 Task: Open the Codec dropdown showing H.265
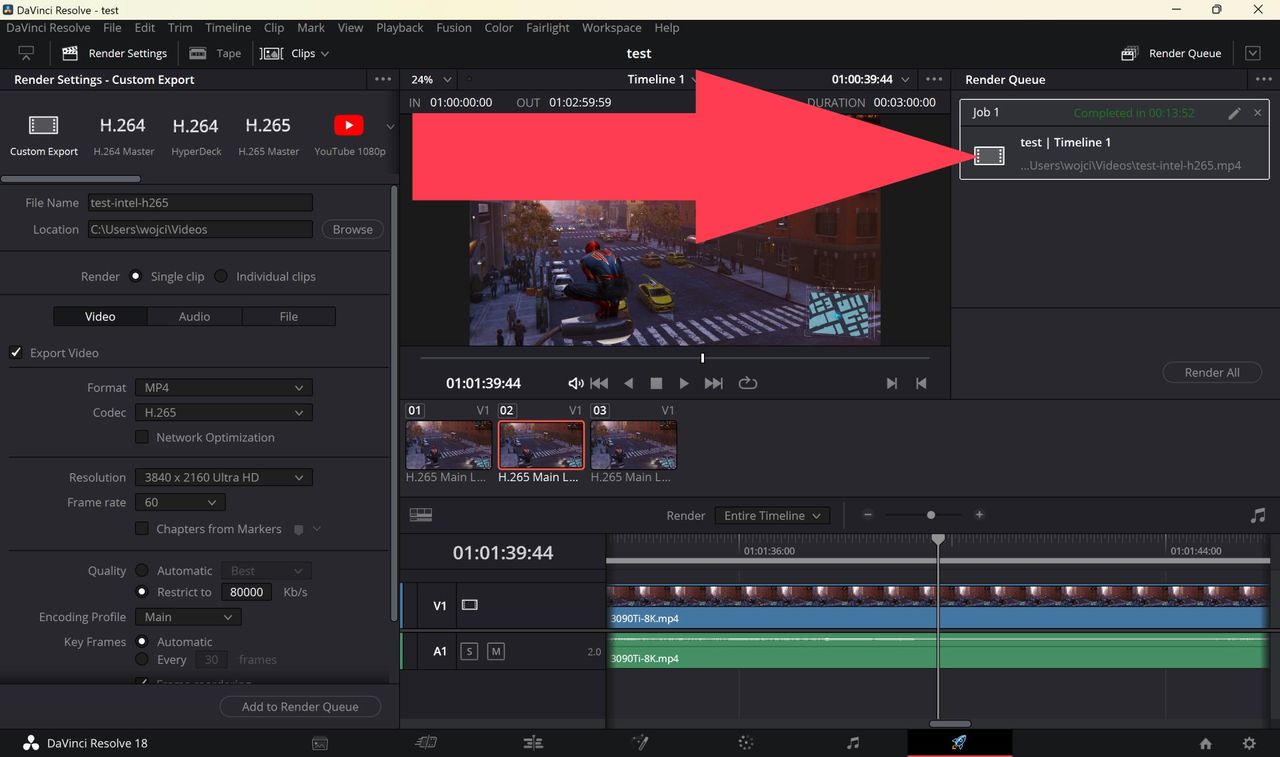[x=224, y=412]
